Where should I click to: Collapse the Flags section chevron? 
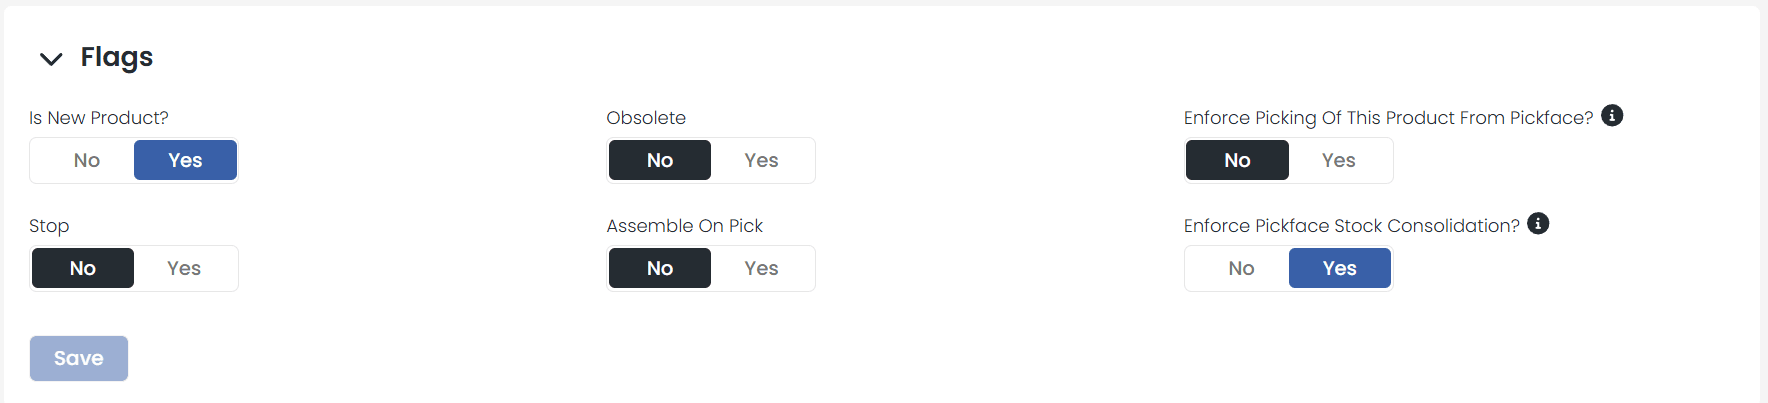pos(51,59)
